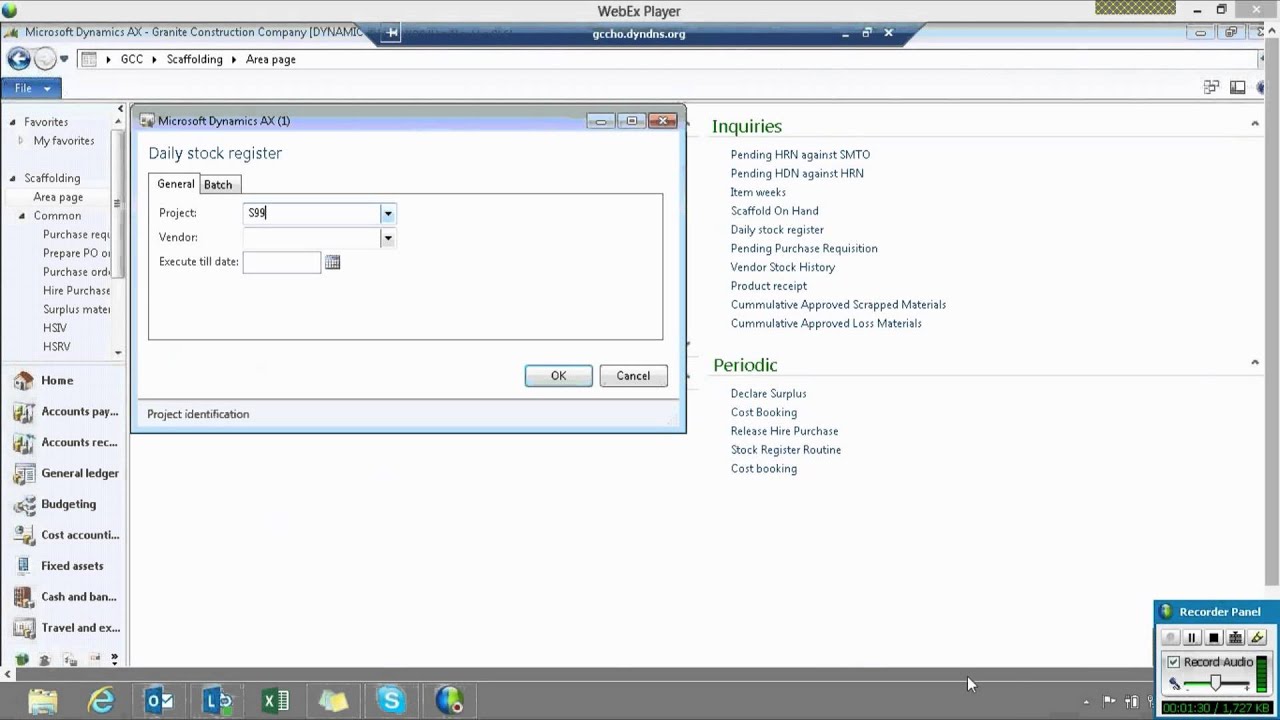Open the File menu
The width and height of the screenshot is (1280, 720).
pyautogui.click(x=32, y=88)
